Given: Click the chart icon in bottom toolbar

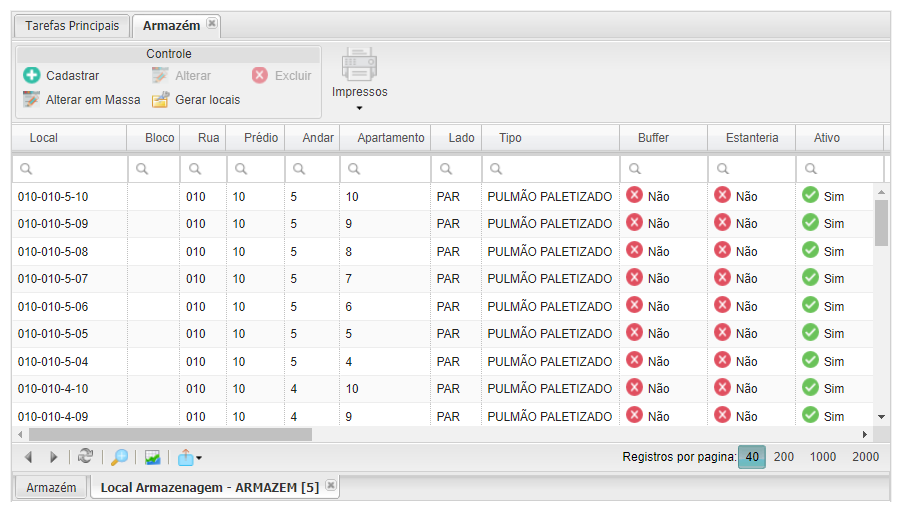Looking at the screenshot, I should coord(152,457).
